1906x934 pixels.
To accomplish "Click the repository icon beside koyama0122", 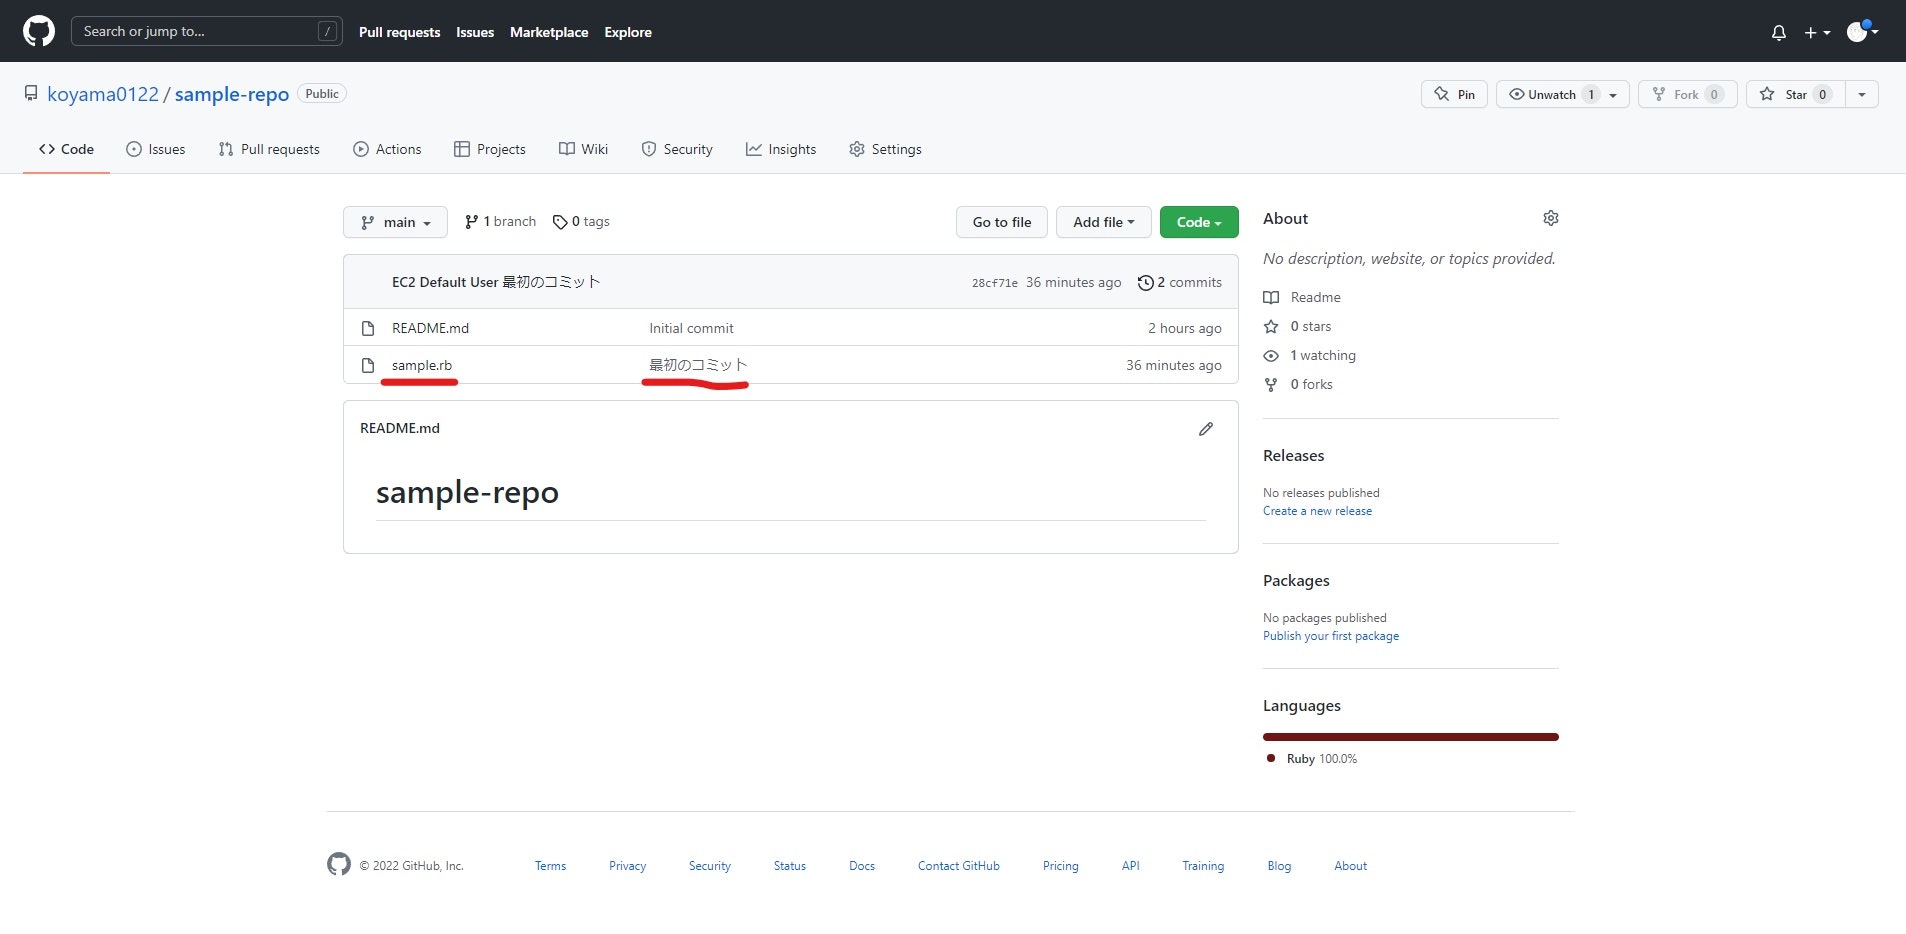I will pos(31,93).
